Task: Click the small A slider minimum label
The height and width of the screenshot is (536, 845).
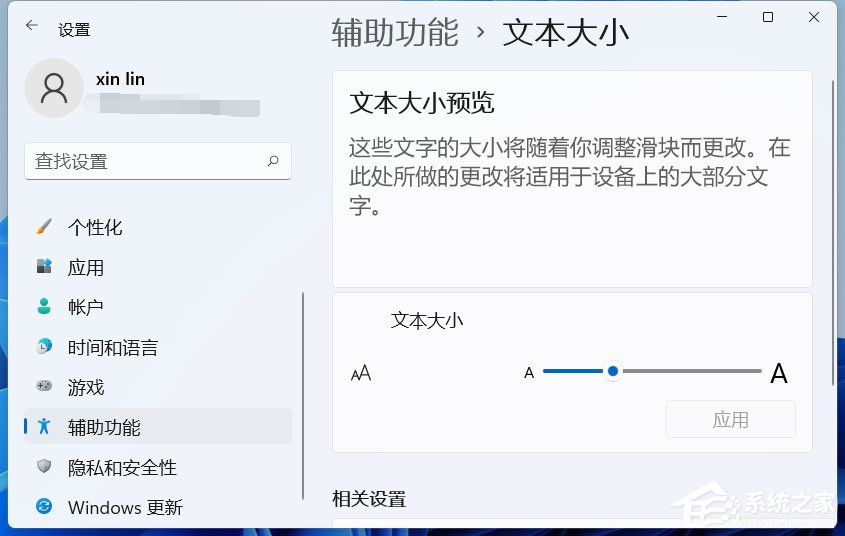Action: (x=529, y=373)
